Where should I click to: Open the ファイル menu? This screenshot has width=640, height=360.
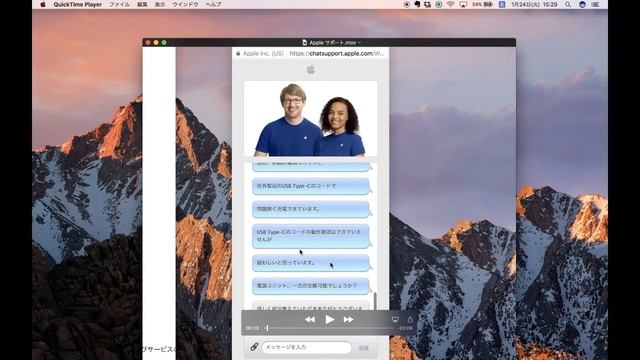(120, 4)
